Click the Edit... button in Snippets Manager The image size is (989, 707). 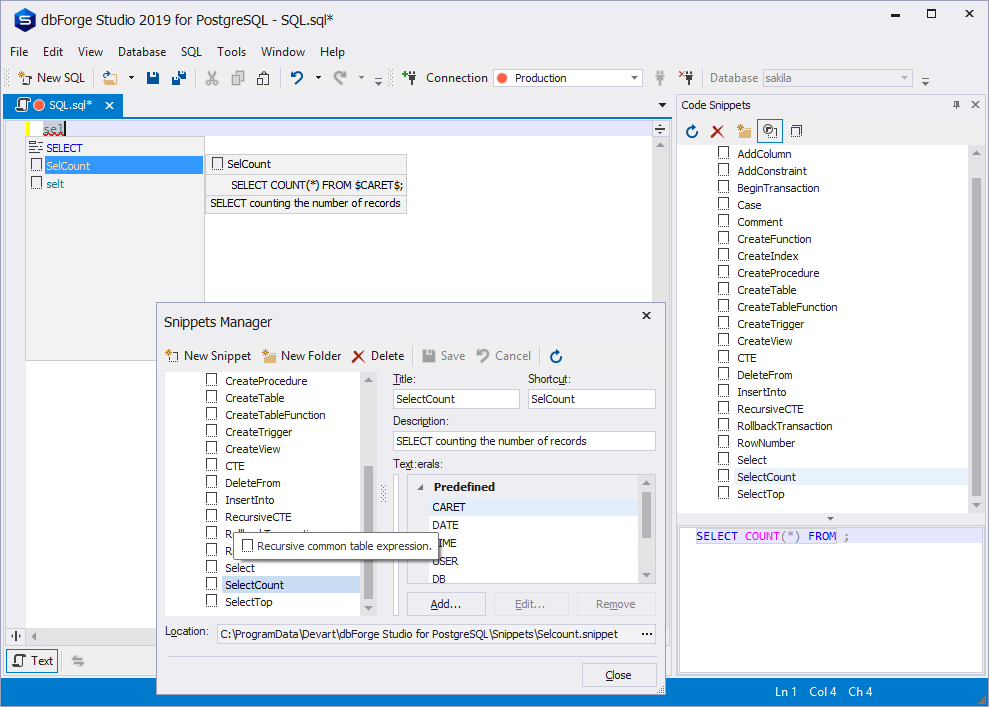tap(530, 604)
